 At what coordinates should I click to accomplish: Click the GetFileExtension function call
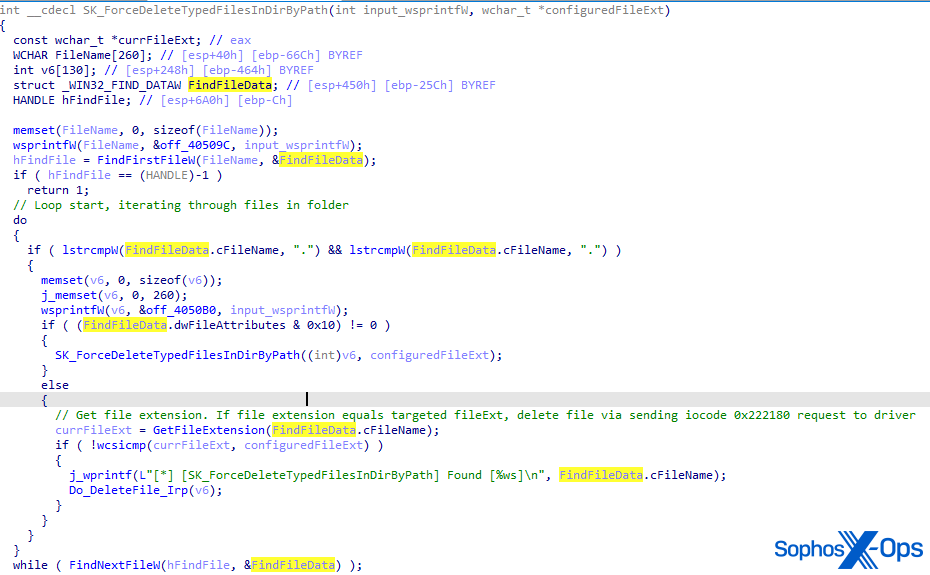coord(209,430)
